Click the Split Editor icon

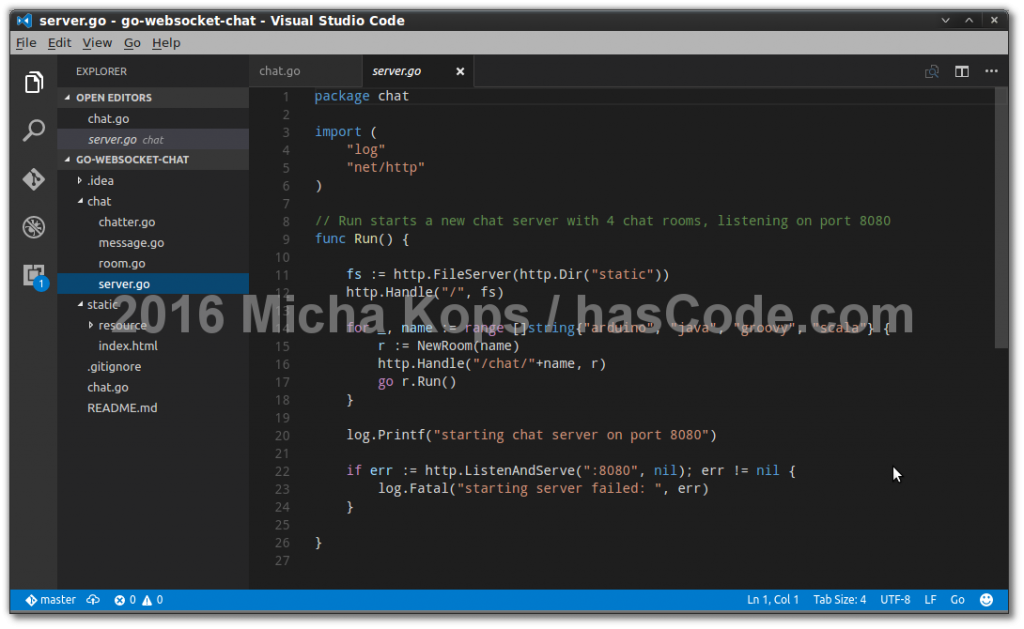[x=961, y=71]
